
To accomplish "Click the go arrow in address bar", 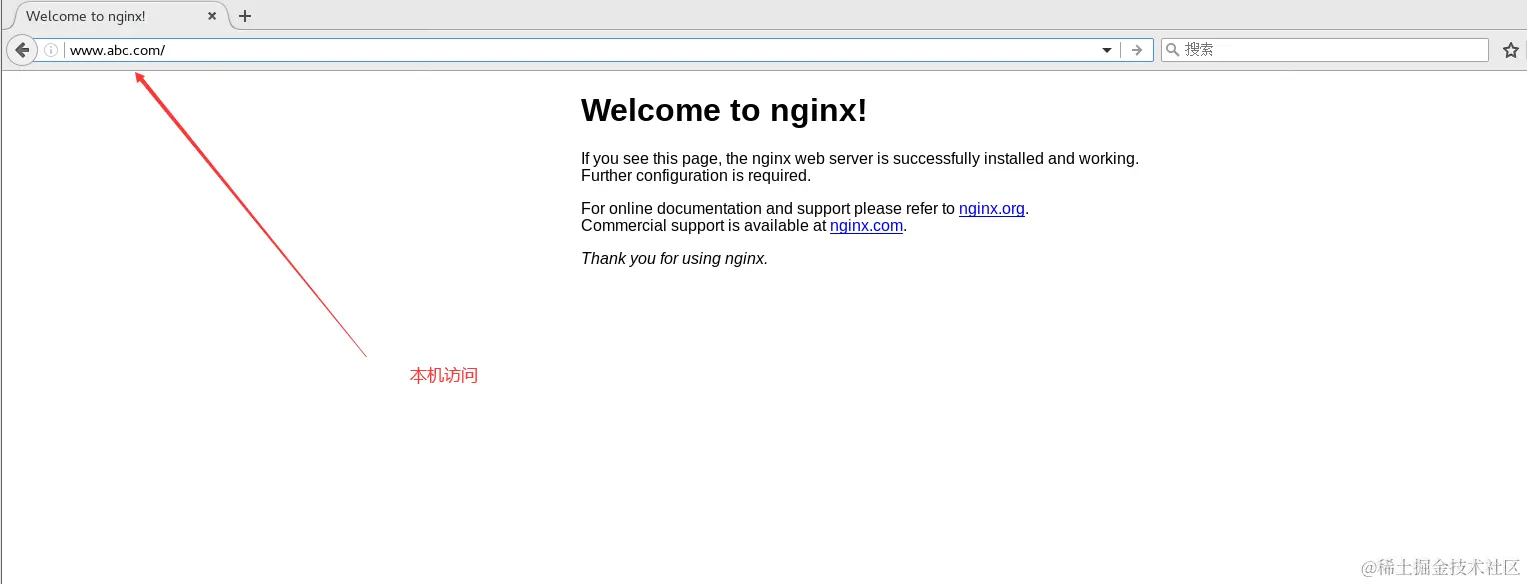I will 1136,50.
